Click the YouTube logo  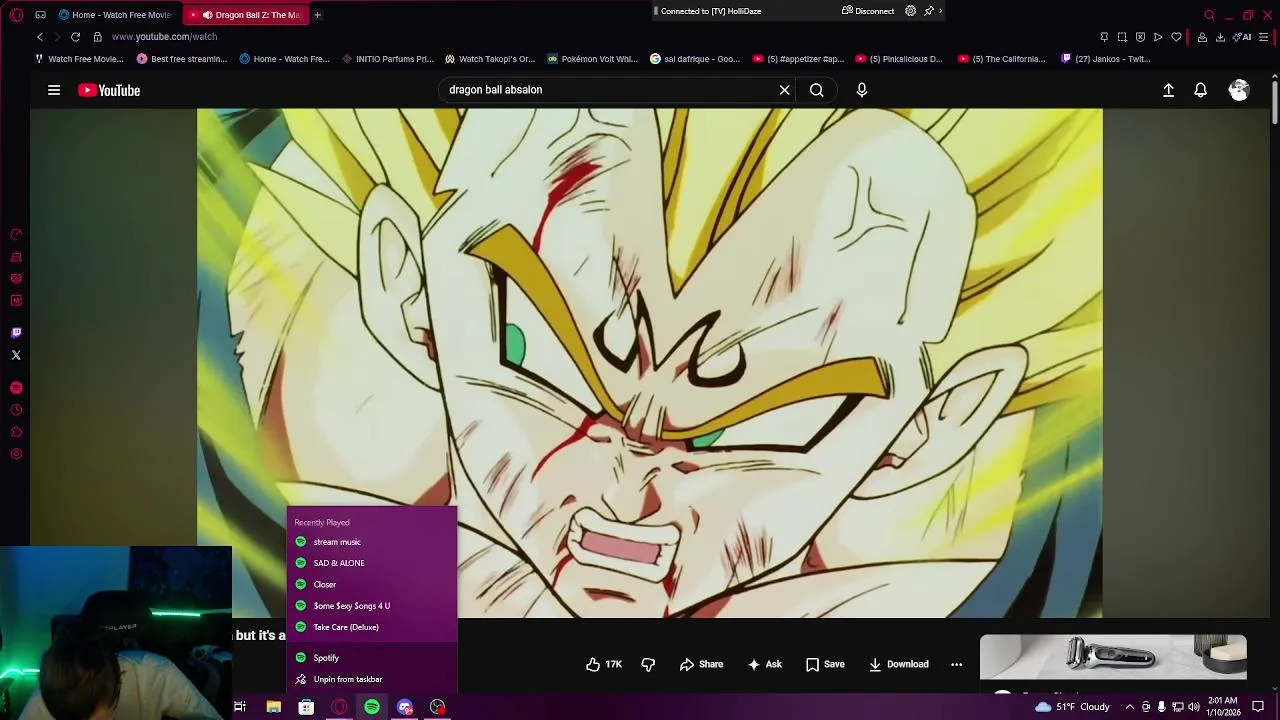point(109,90)
